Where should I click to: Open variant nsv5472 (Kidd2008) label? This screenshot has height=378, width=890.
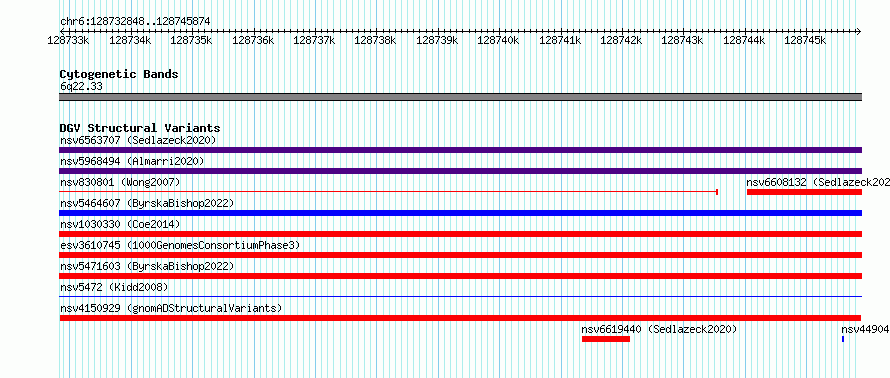click(114, 287)
